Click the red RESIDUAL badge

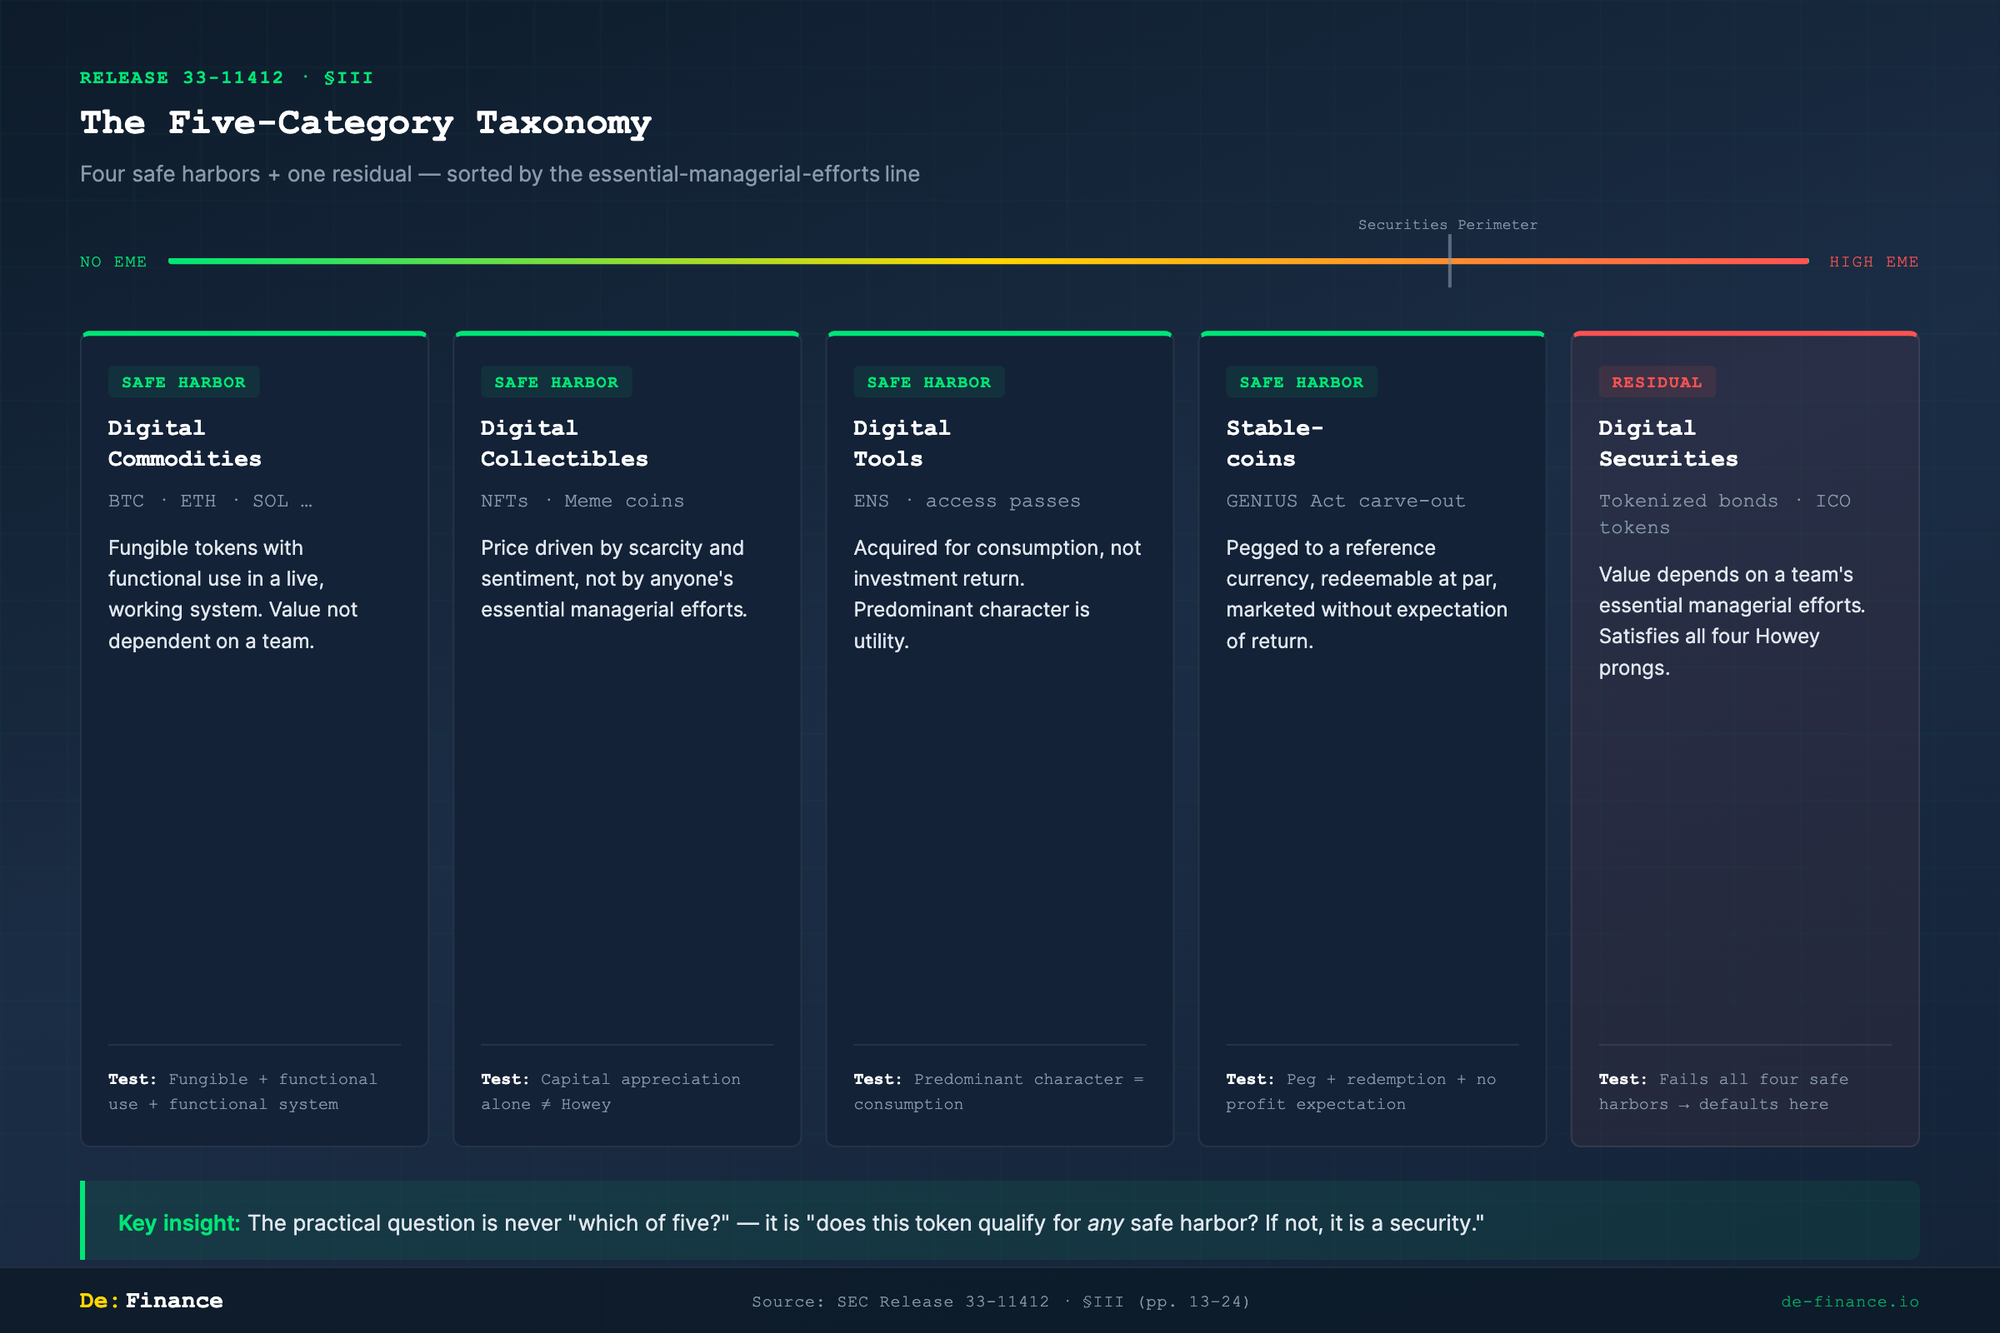(x=1656, y=382)
